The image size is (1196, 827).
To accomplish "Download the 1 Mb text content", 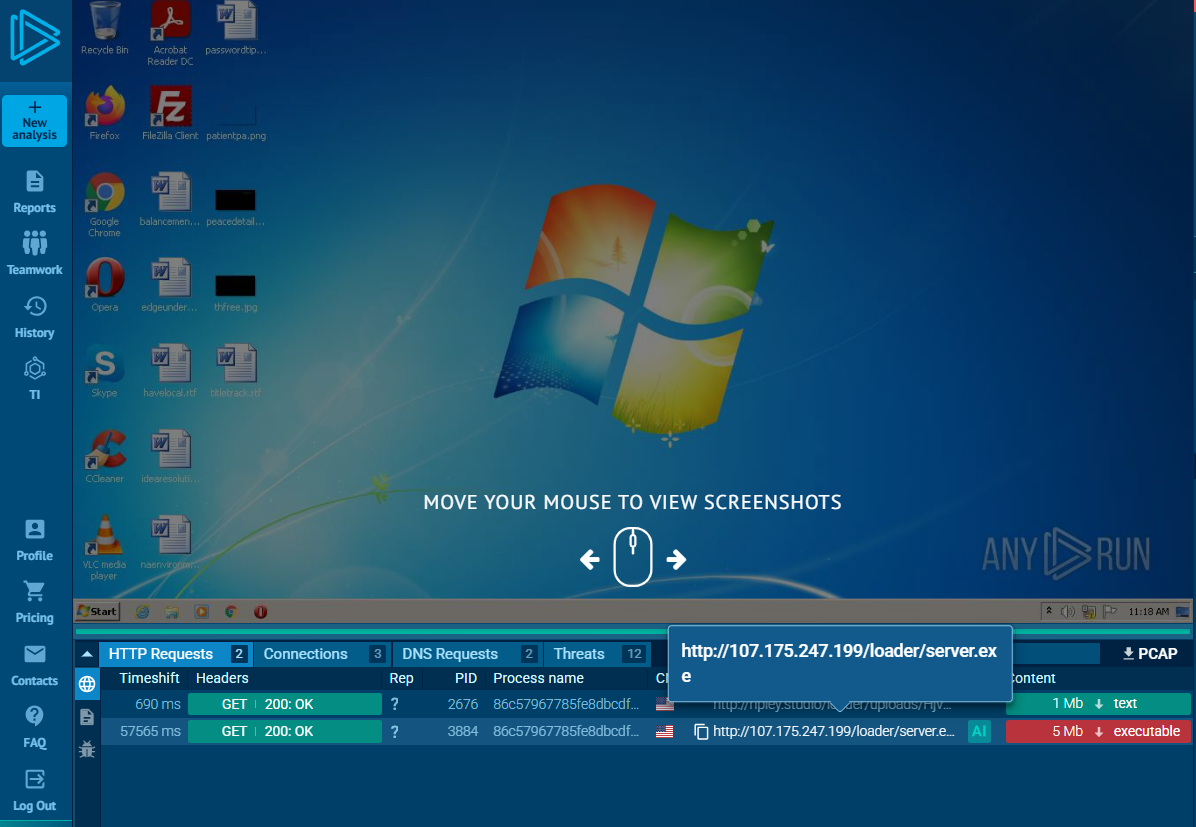I will tap(1098, 703).
